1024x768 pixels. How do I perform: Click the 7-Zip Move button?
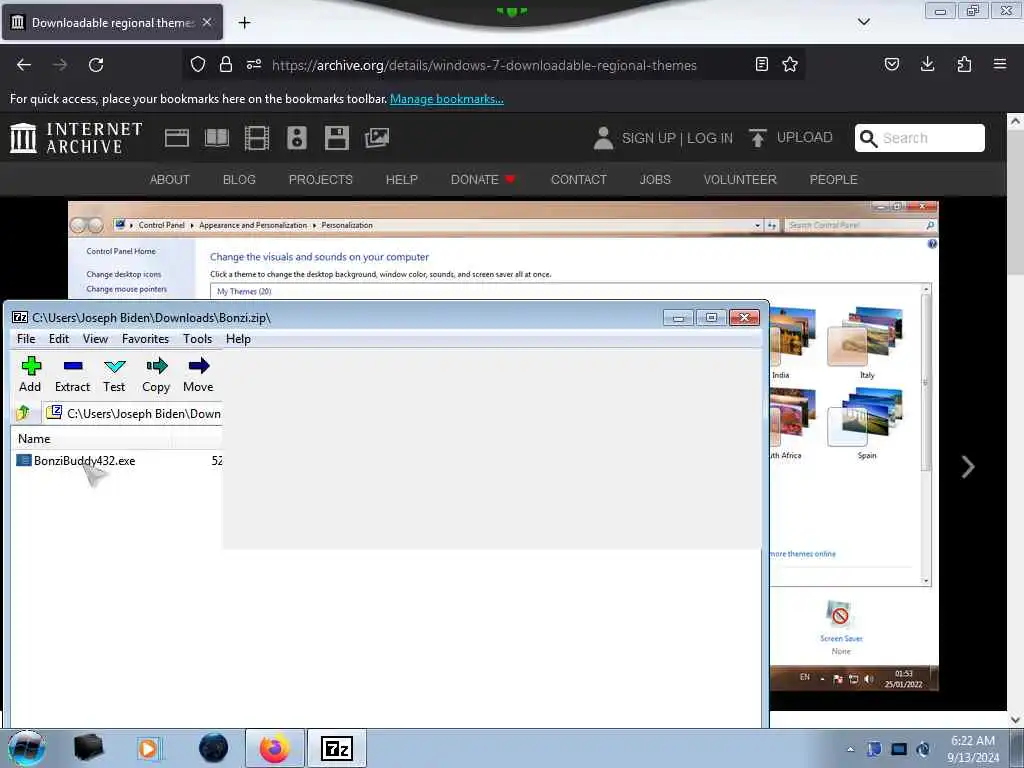pyautogui.click(x=198, y=375)
